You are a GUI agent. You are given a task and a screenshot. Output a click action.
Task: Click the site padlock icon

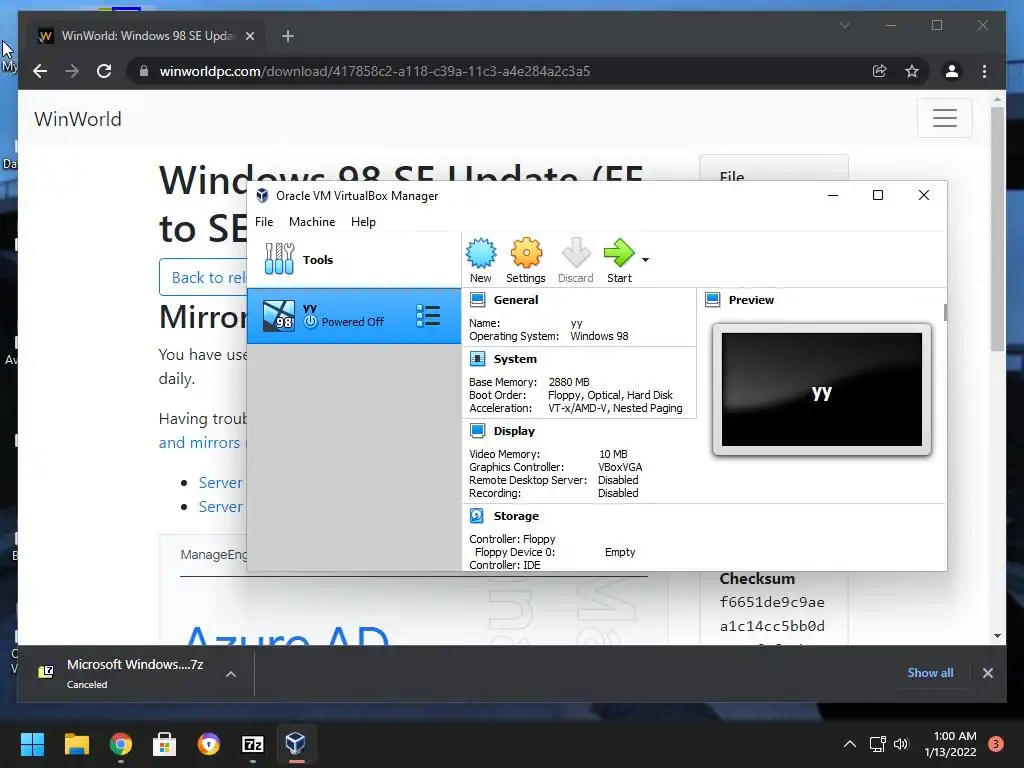[x=144, y=71]
